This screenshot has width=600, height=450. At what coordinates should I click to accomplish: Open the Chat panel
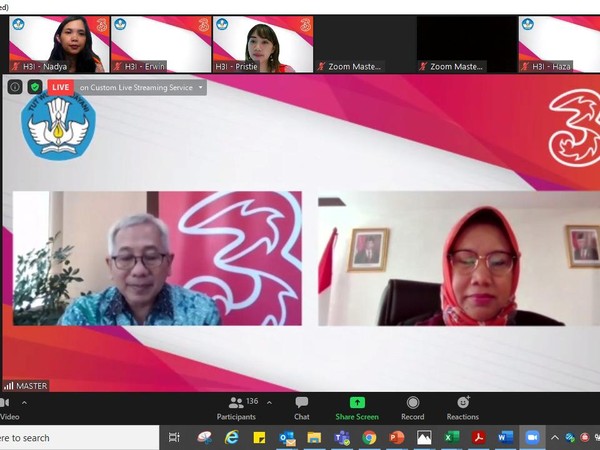tap(302, 409)
